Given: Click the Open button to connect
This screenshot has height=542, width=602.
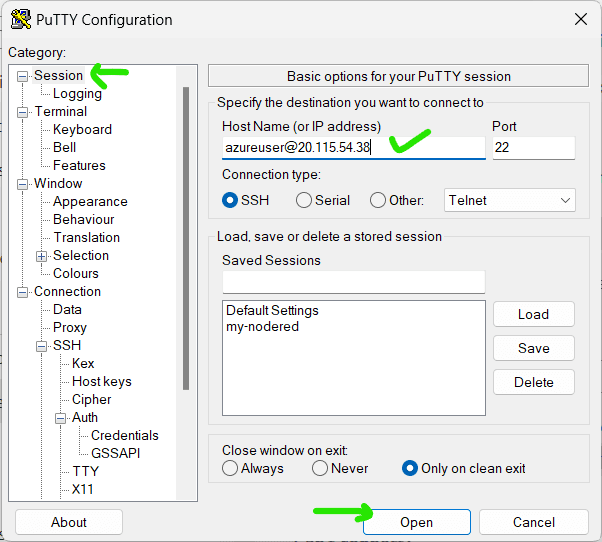Looking at the screenshot, I should pos(417,522).
